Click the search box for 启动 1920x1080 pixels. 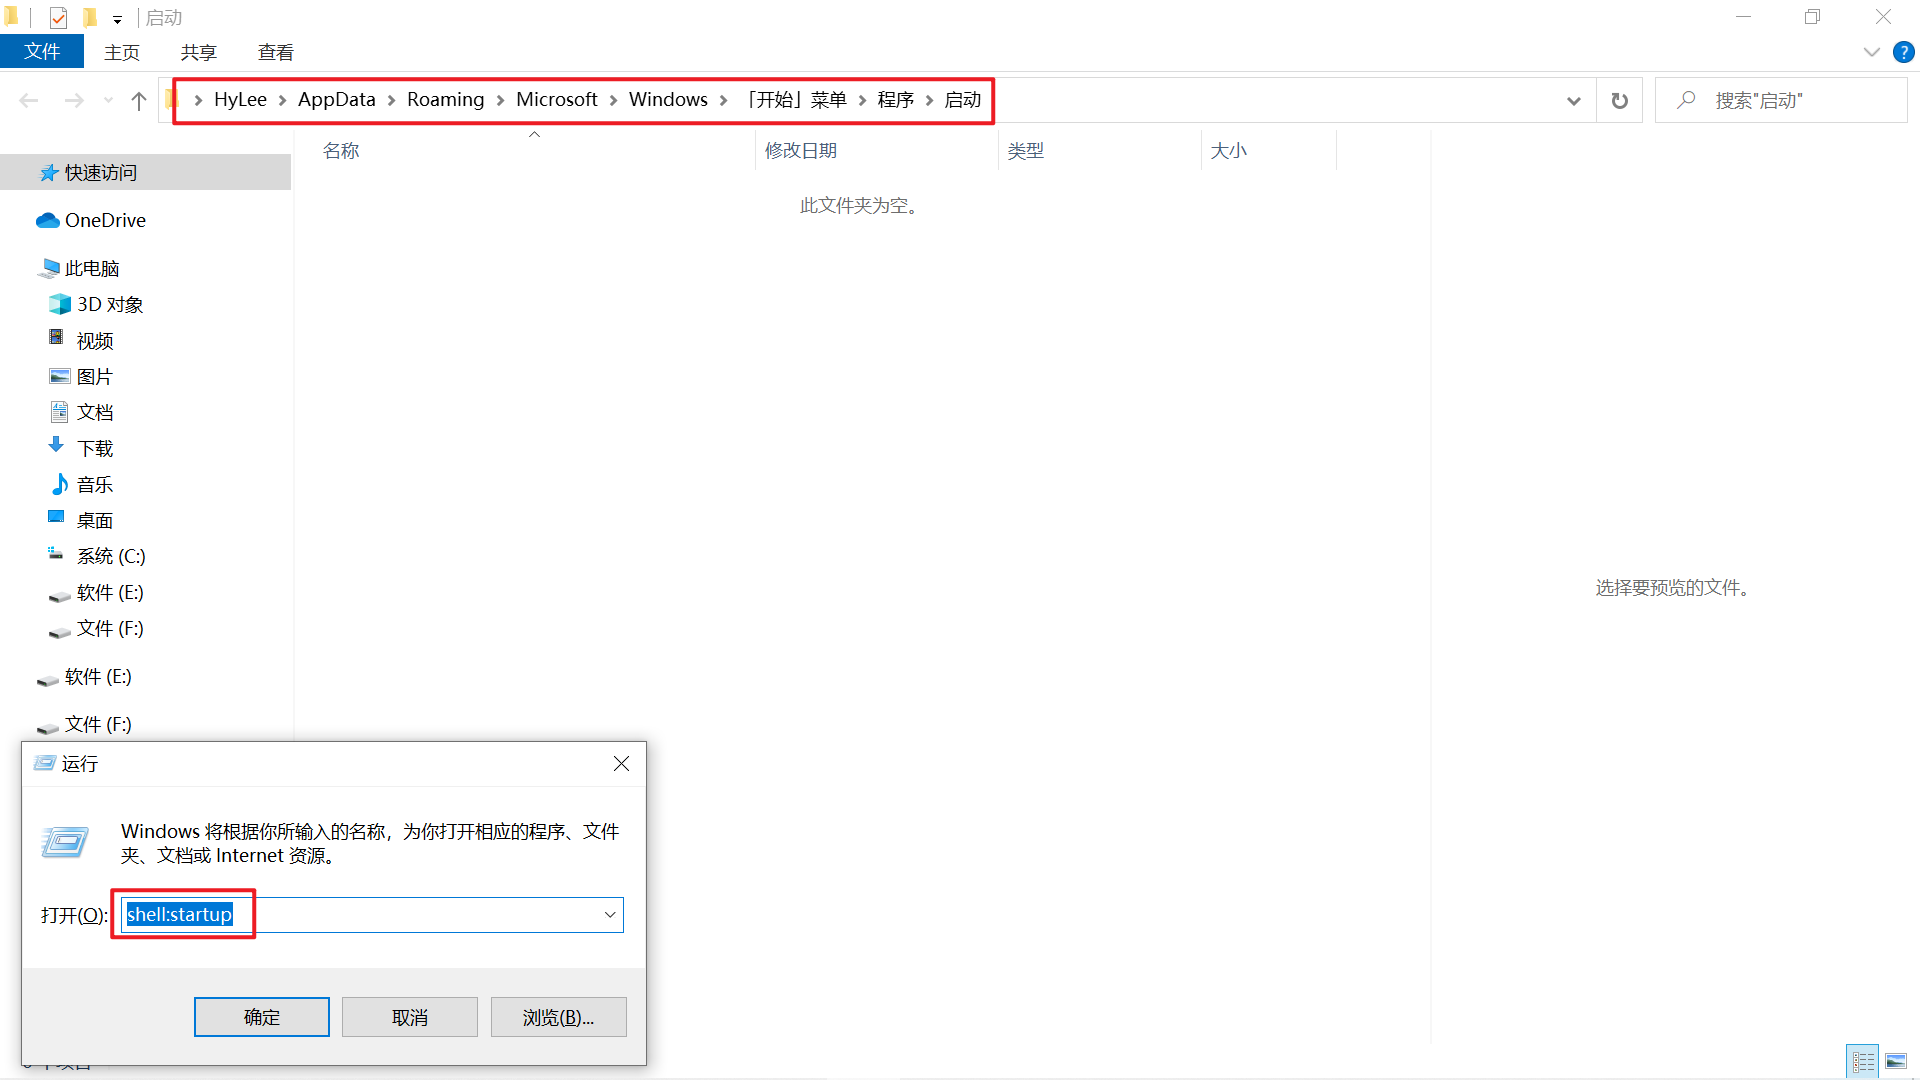pyautogui.click(x=1782, y=100)
